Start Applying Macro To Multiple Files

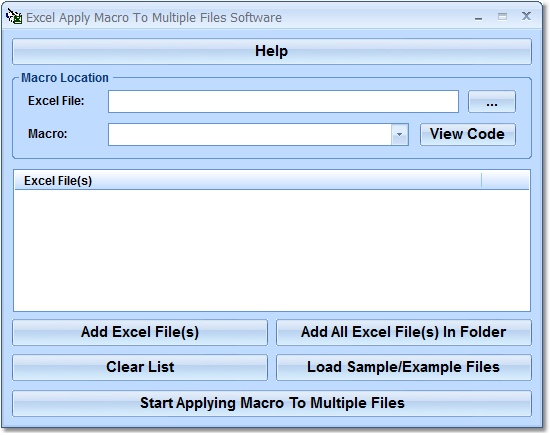pyautogui.click(x=272, y=403)
